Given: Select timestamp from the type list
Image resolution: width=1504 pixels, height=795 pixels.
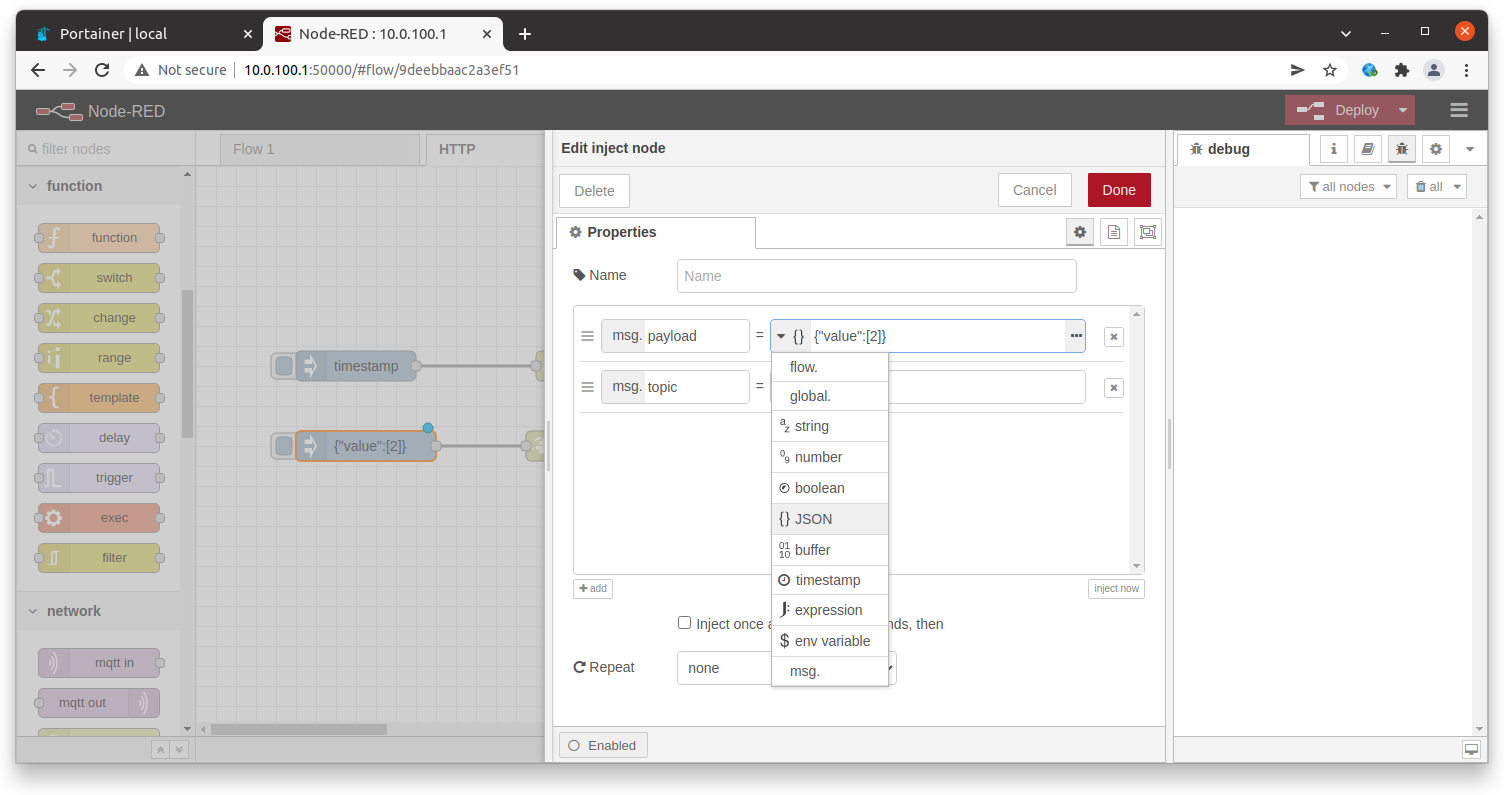Looking at the screenshot, I should [x=828, y=580].
